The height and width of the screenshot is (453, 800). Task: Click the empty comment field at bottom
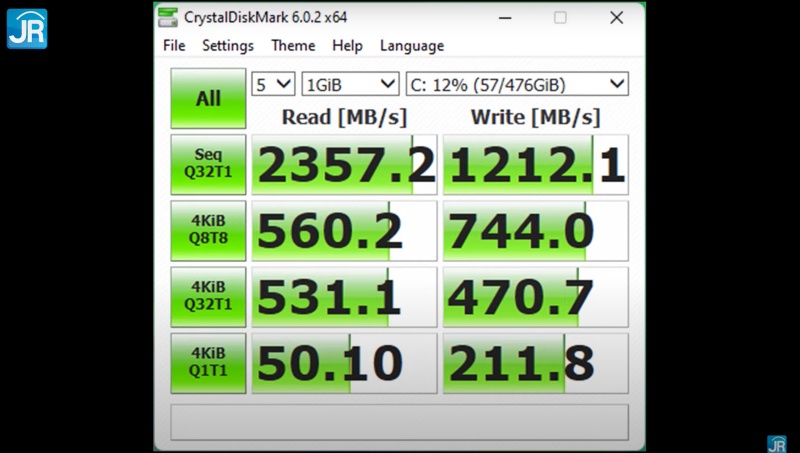coord(400,422)
